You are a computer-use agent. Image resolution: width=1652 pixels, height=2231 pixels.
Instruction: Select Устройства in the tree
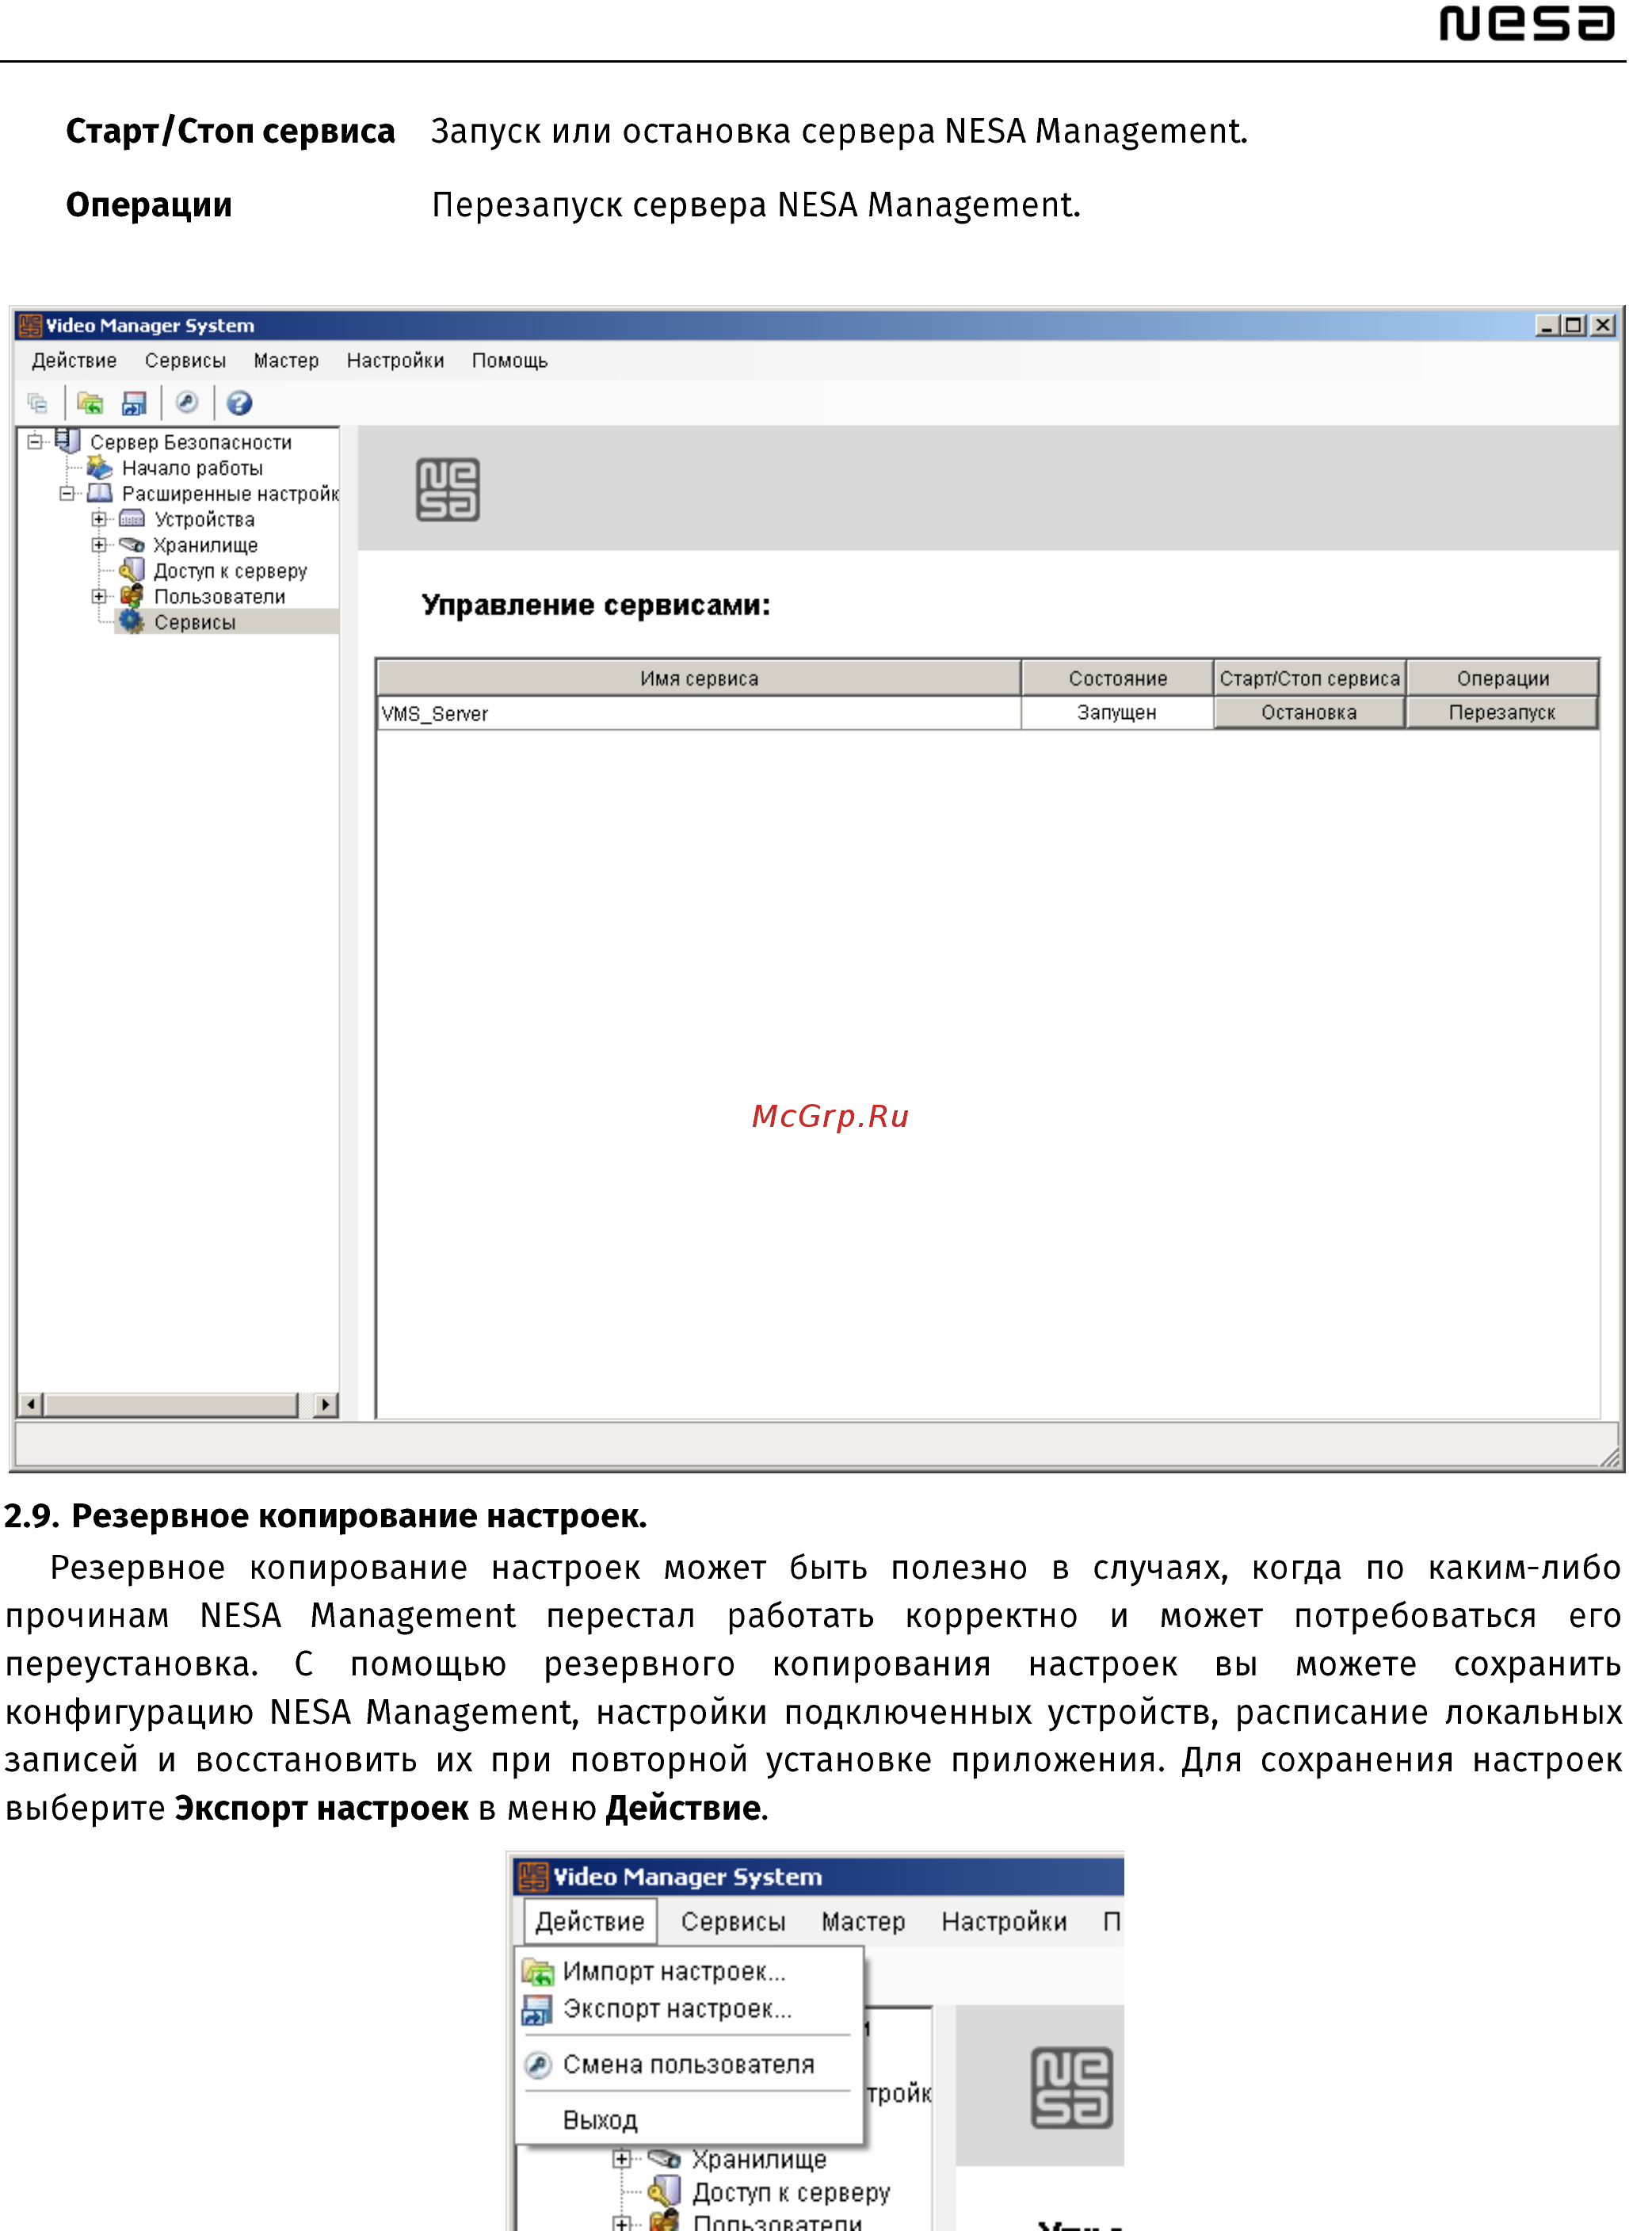pyautogui.click(x=204, y=520)
